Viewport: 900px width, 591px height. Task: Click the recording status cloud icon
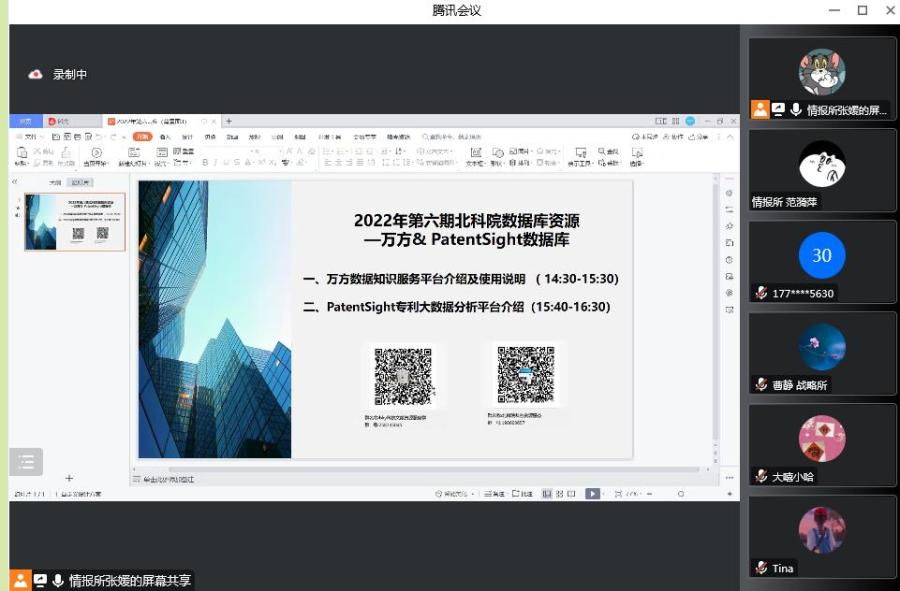(x=36, y=74)
